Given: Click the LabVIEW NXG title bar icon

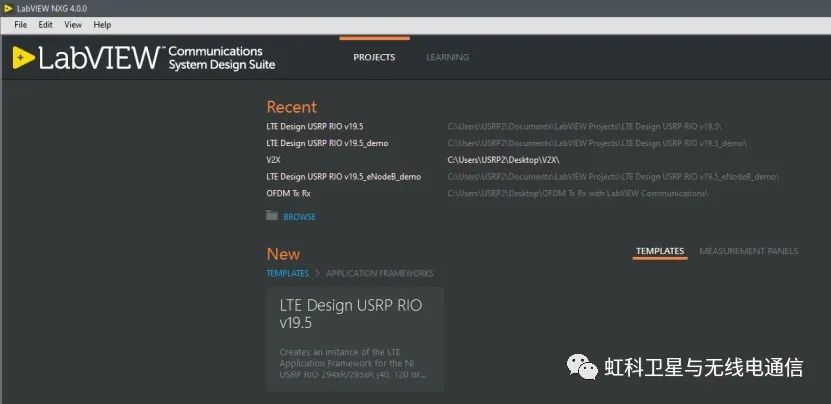Looking at the screenshot, I should [8, 8].
